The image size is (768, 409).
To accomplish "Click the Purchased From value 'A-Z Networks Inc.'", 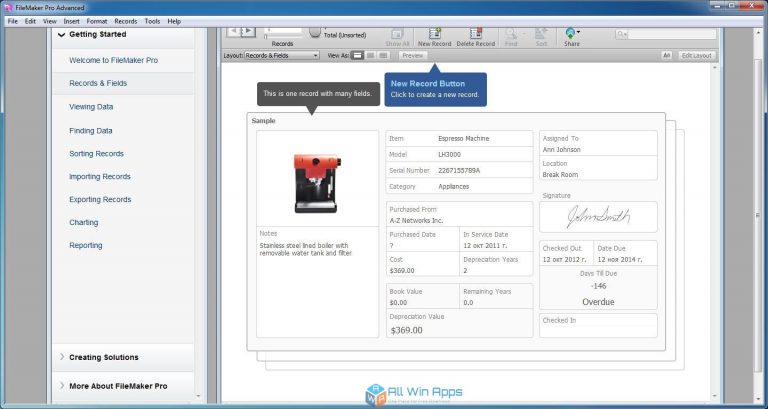I will point(416,220).
